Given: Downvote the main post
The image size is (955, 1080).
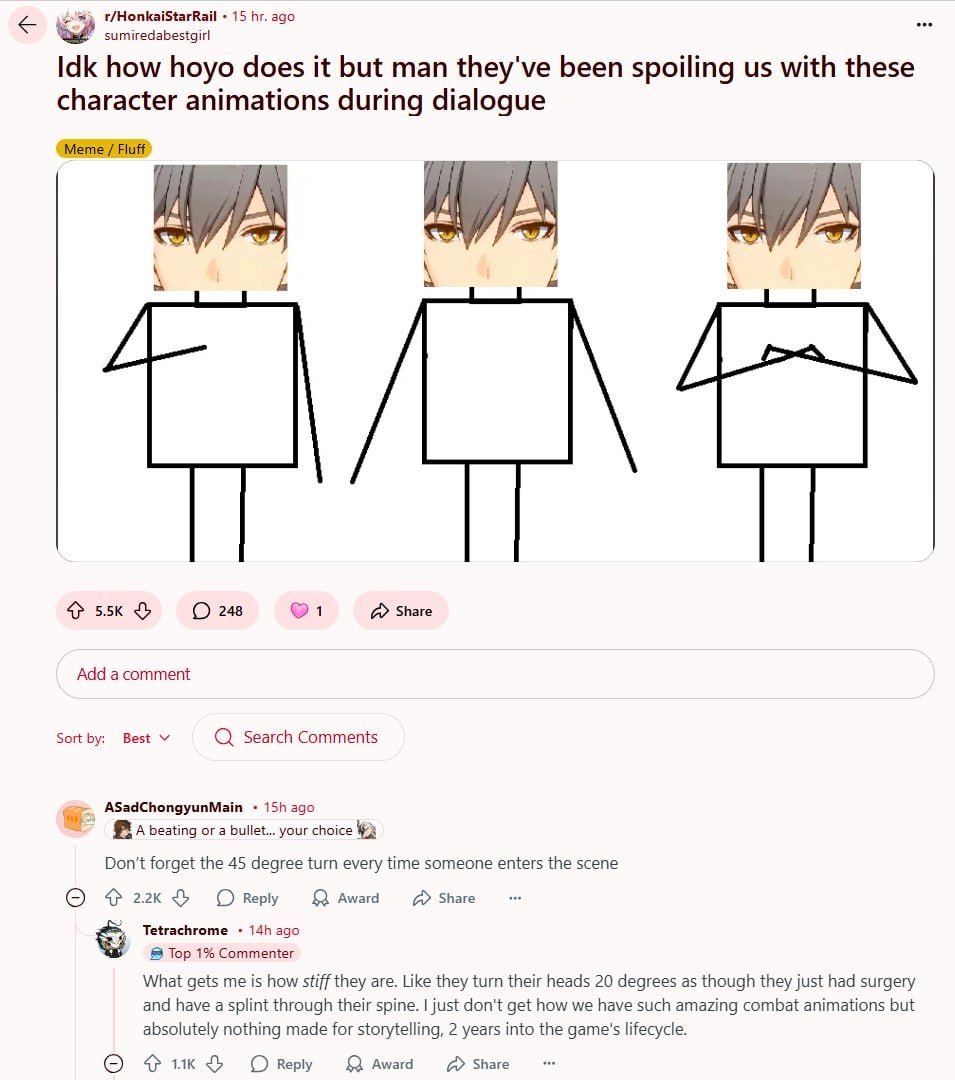Looking at the screenshot, I should click(143, 610).
